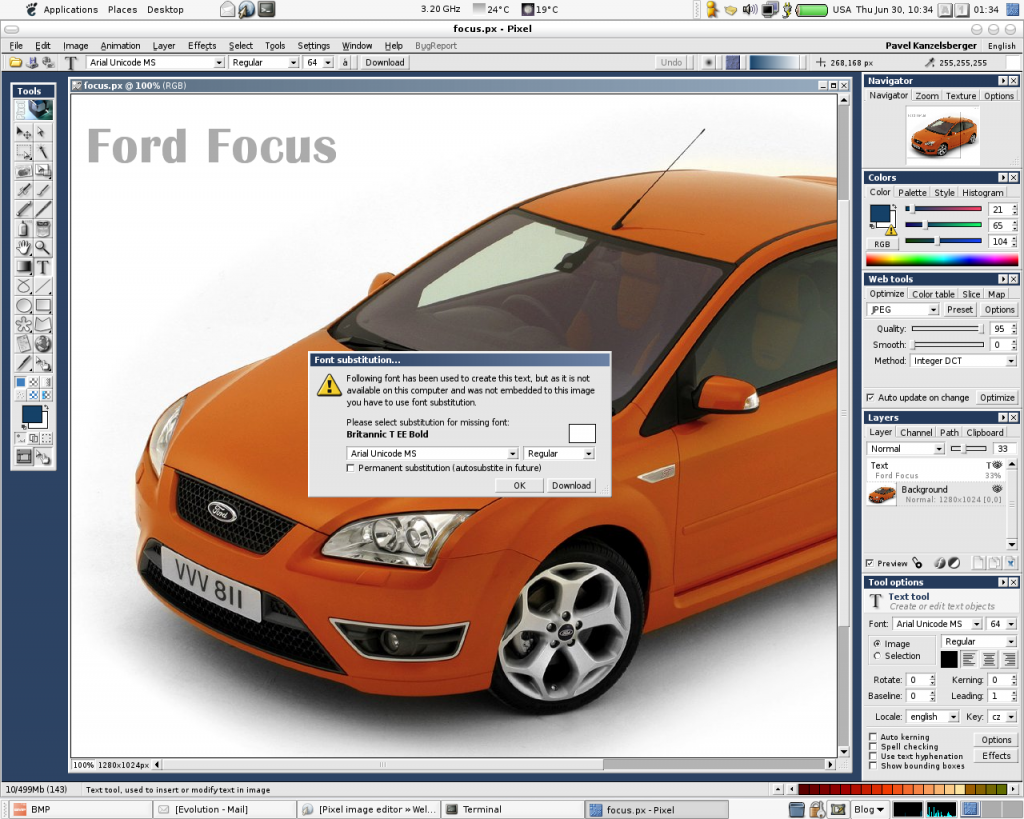Click the Navigator car thumbnail

942,136
